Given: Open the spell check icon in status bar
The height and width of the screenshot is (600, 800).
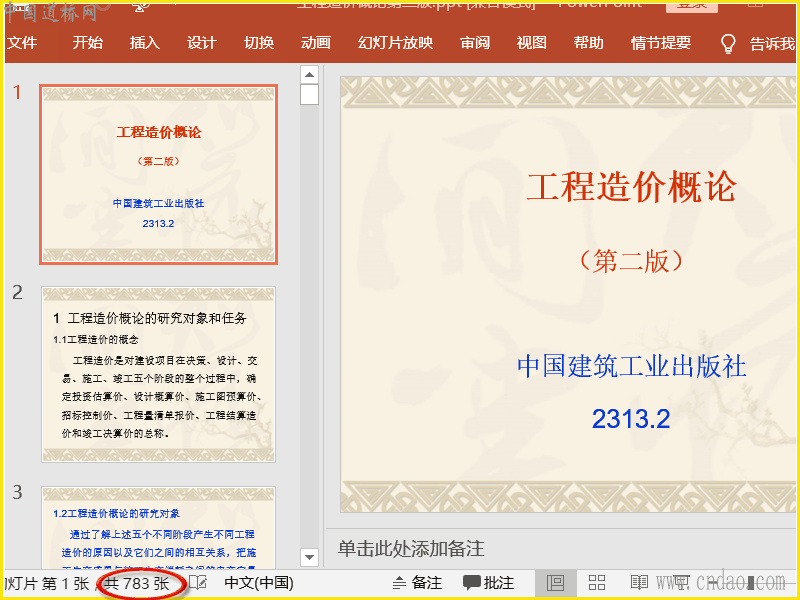Looking at the screenshot, I should point(198,583).
